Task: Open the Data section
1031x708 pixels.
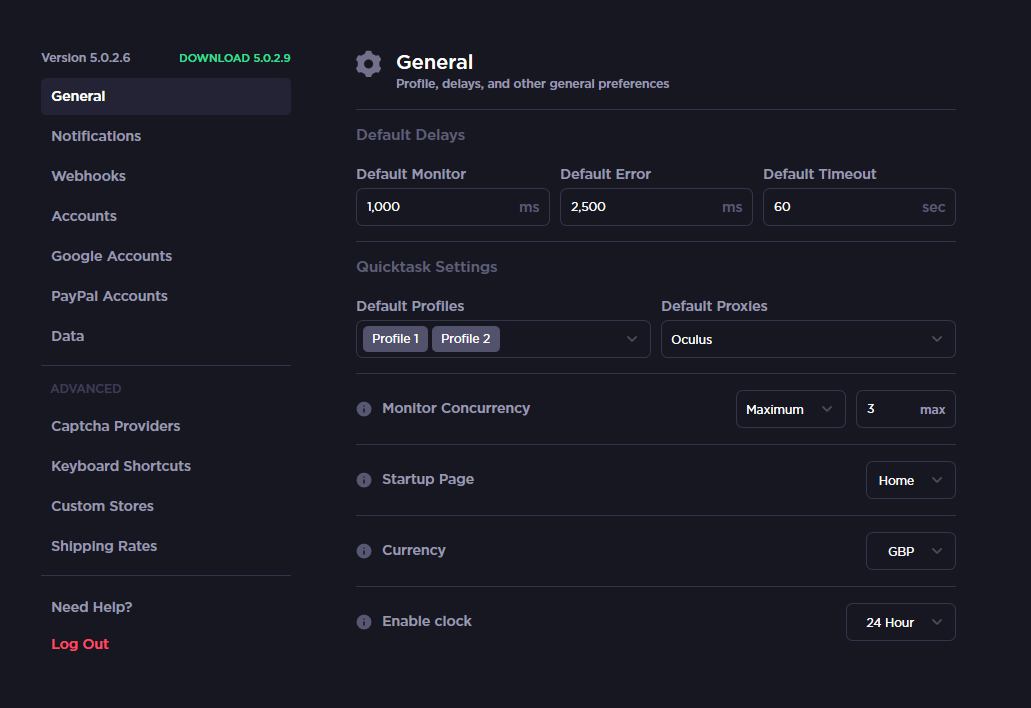Action: click(x=68, y=337)
